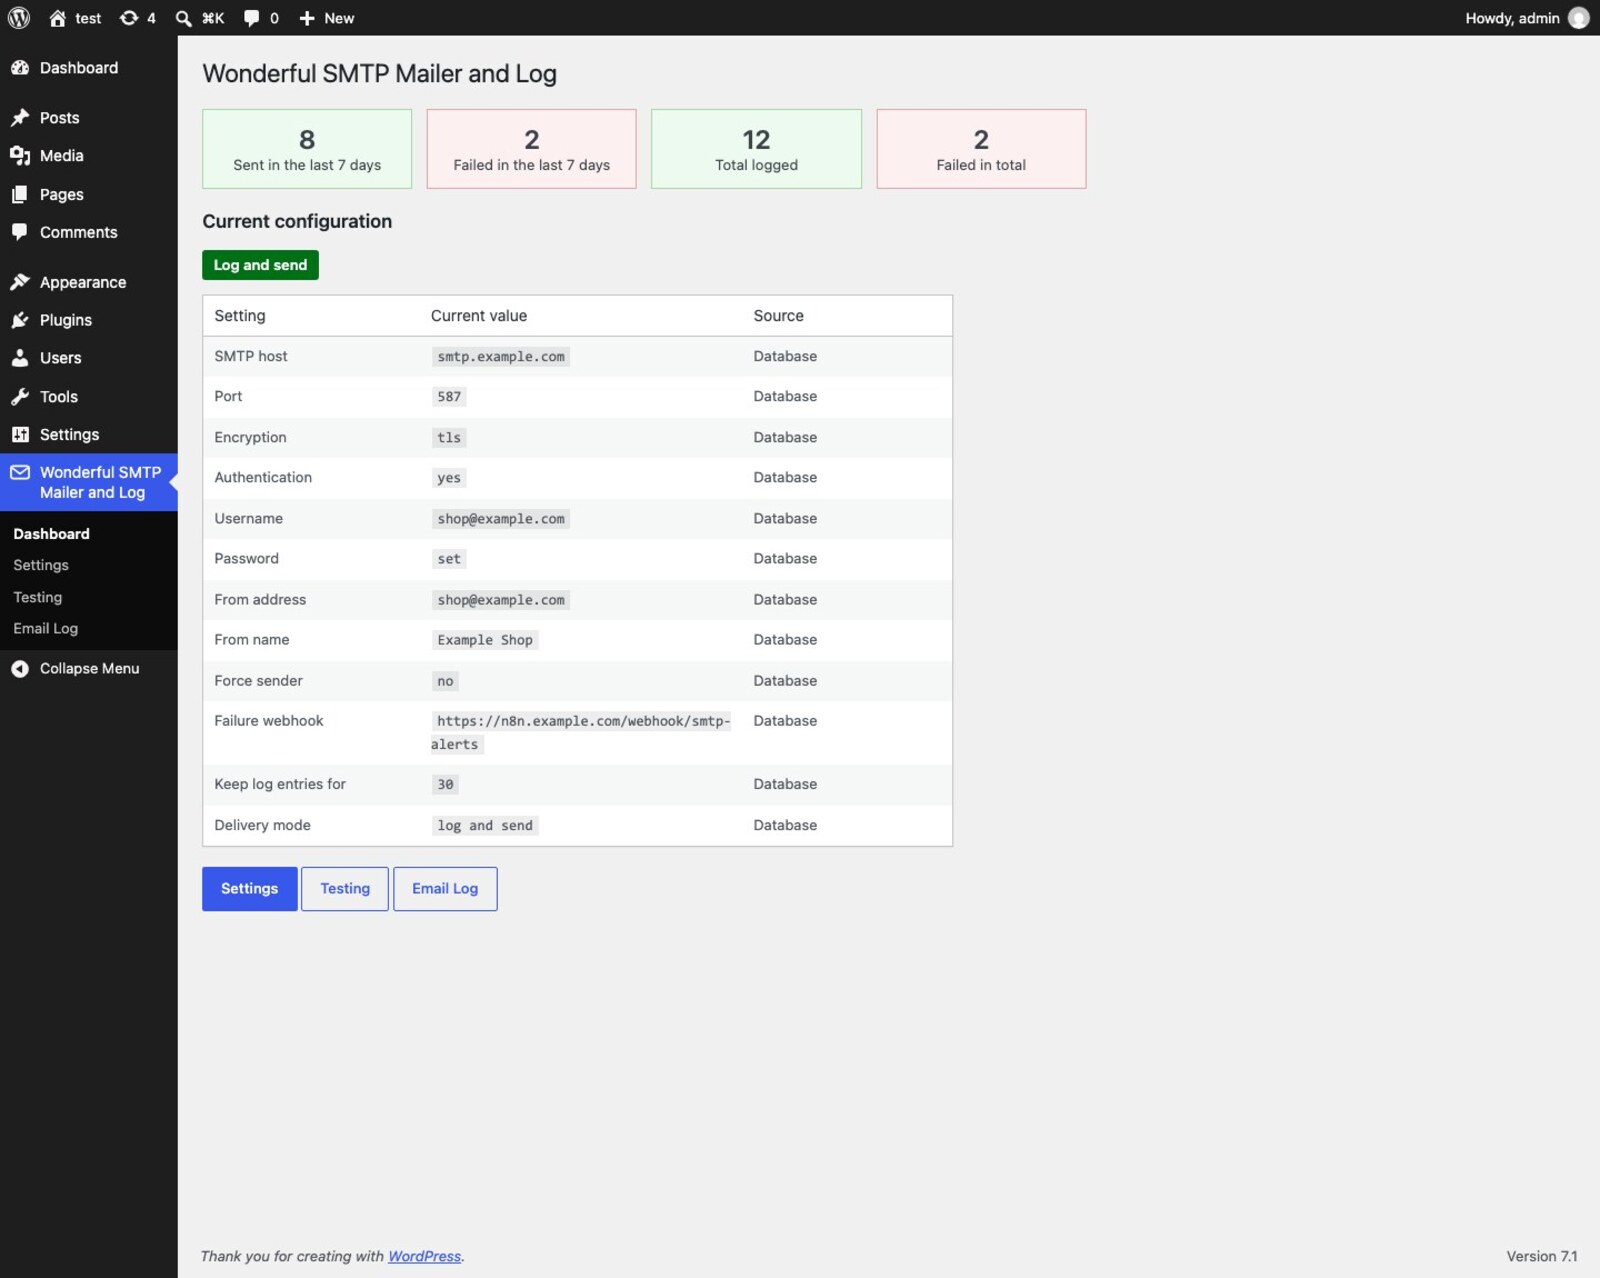Viewport: 1600px width, 1278px height.
Task: Open the Pages menu item
Action: [89, 194]
